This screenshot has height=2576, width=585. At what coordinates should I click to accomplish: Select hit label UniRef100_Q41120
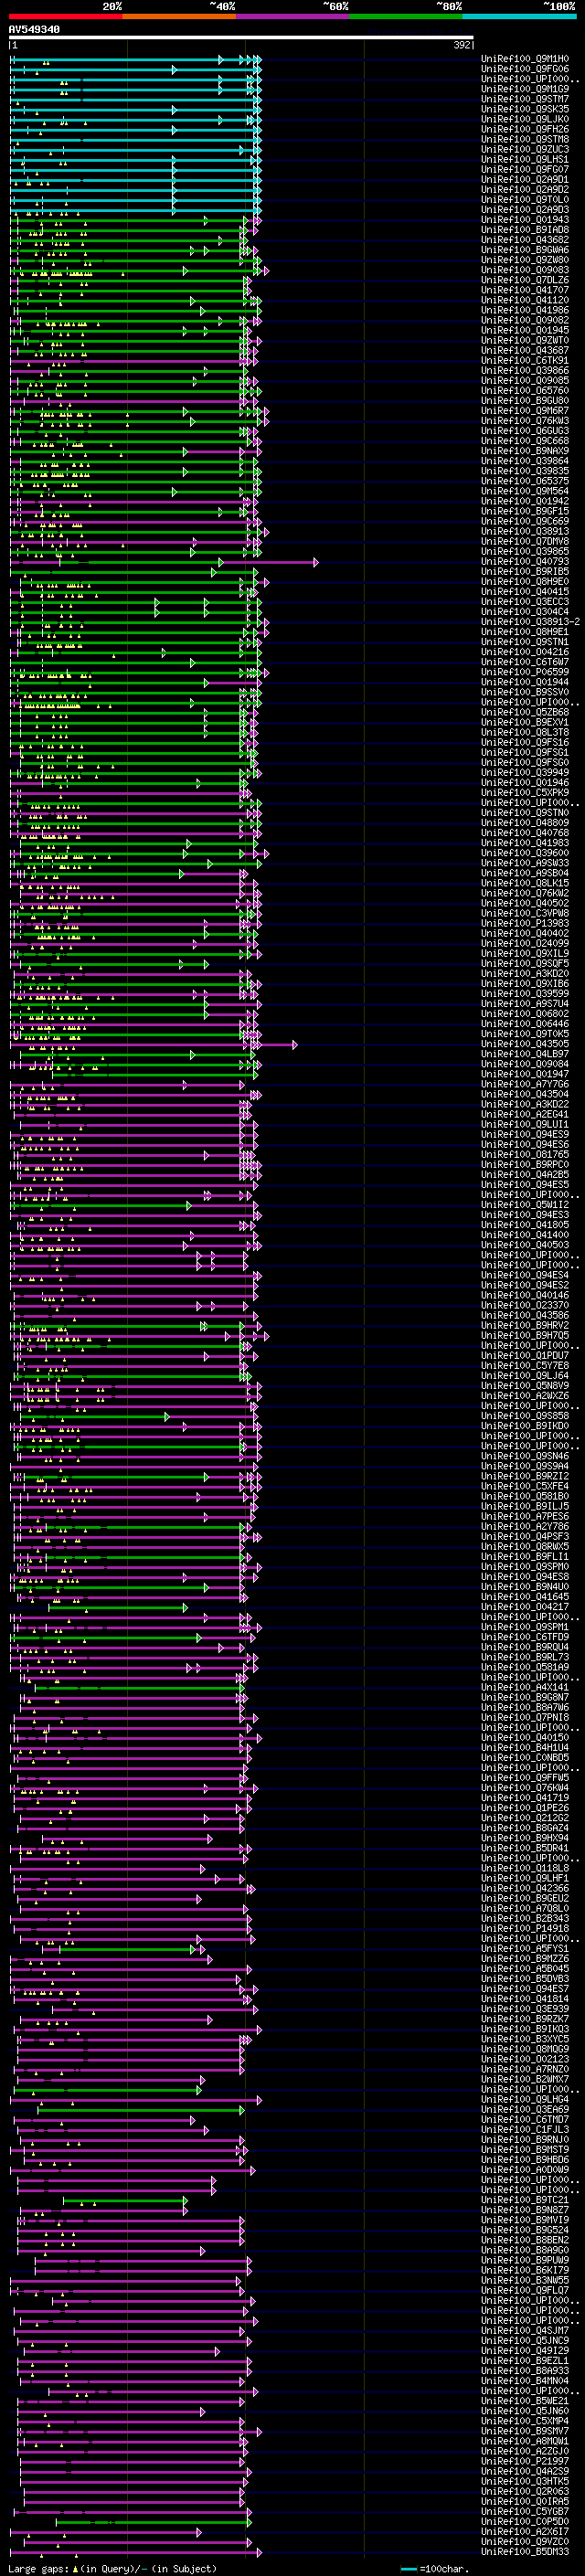[x=525, y=300]
